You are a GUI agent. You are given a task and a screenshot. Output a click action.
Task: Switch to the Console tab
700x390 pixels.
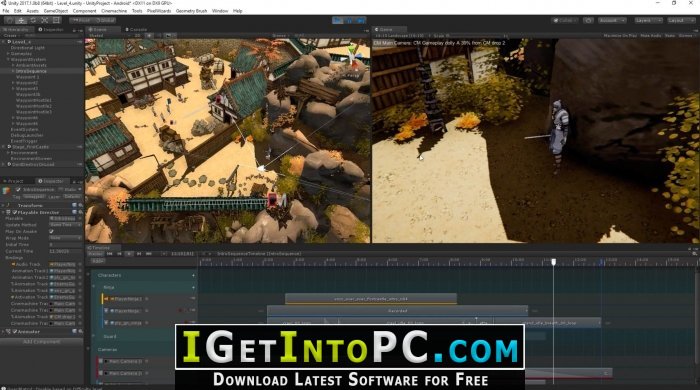(x=136, y=29)
